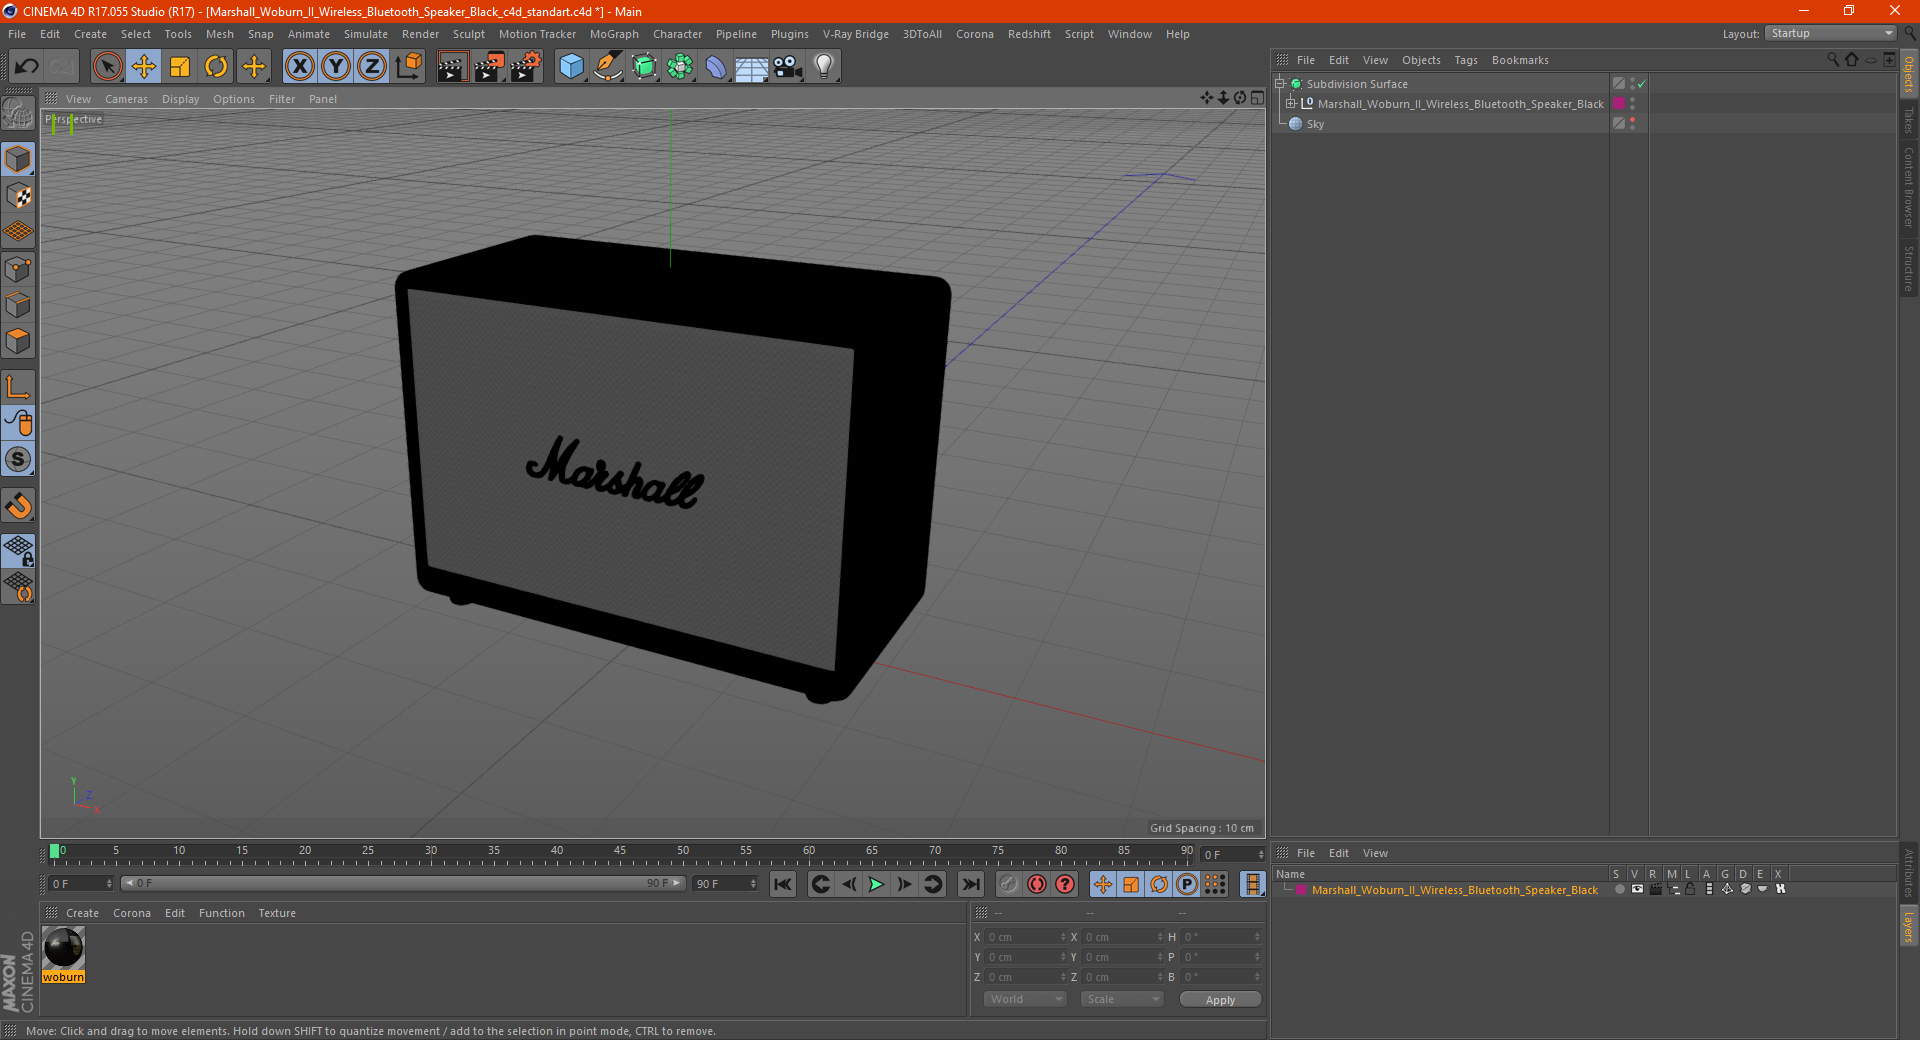The width and height of the screenshot is (1920, 1040).
Task: Open the V-Ray Bridge menu
Action: pyautogui.click(x=855, y=34)
